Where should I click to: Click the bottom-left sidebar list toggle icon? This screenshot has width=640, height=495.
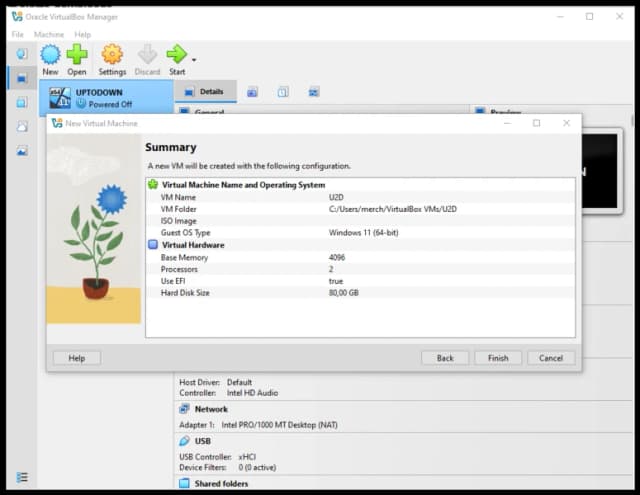click(x=22, y=477)
